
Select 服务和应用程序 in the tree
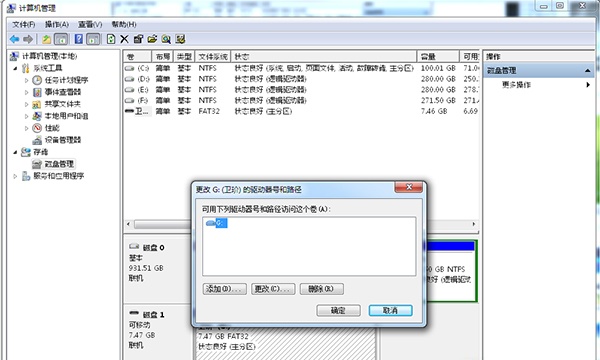tap(59, 176)
